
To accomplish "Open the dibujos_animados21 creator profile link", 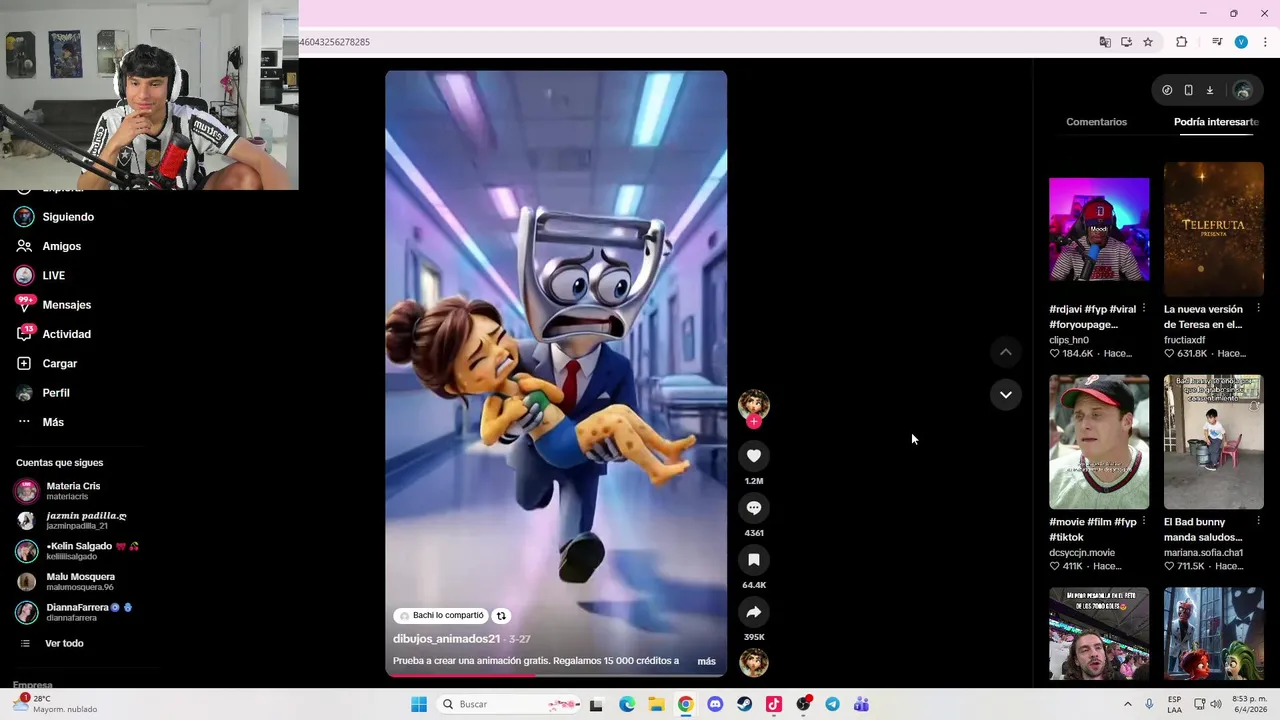I will [446, 639].
